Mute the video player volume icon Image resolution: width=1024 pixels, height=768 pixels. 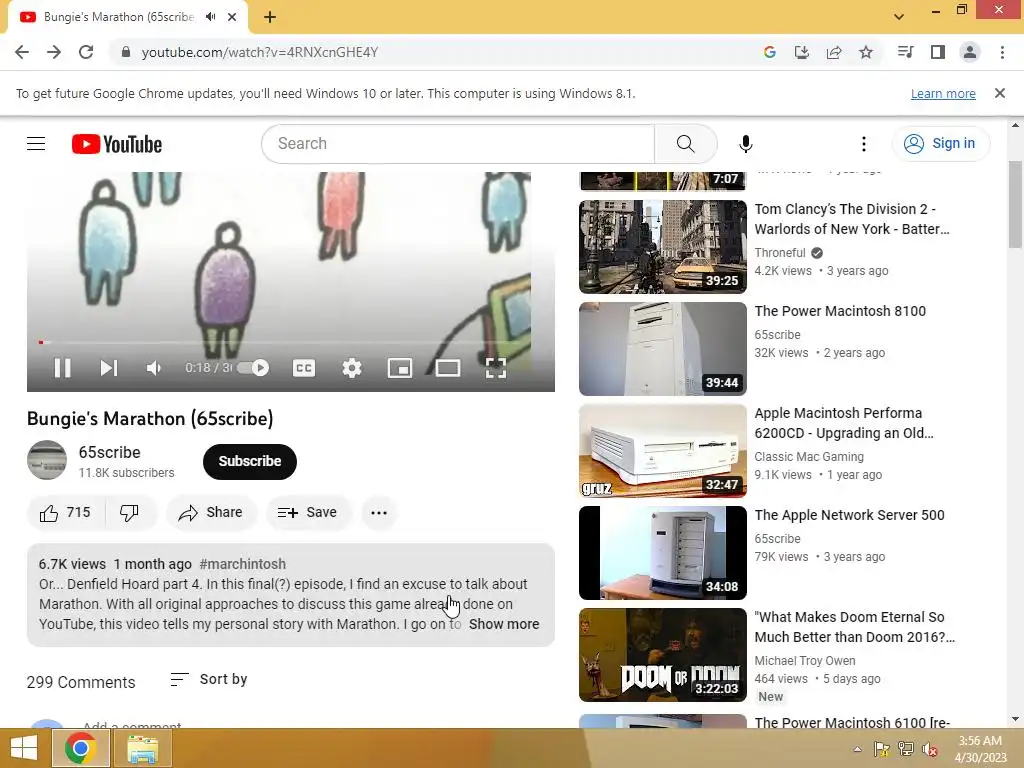pyautogui.click(x=153, y=368)
